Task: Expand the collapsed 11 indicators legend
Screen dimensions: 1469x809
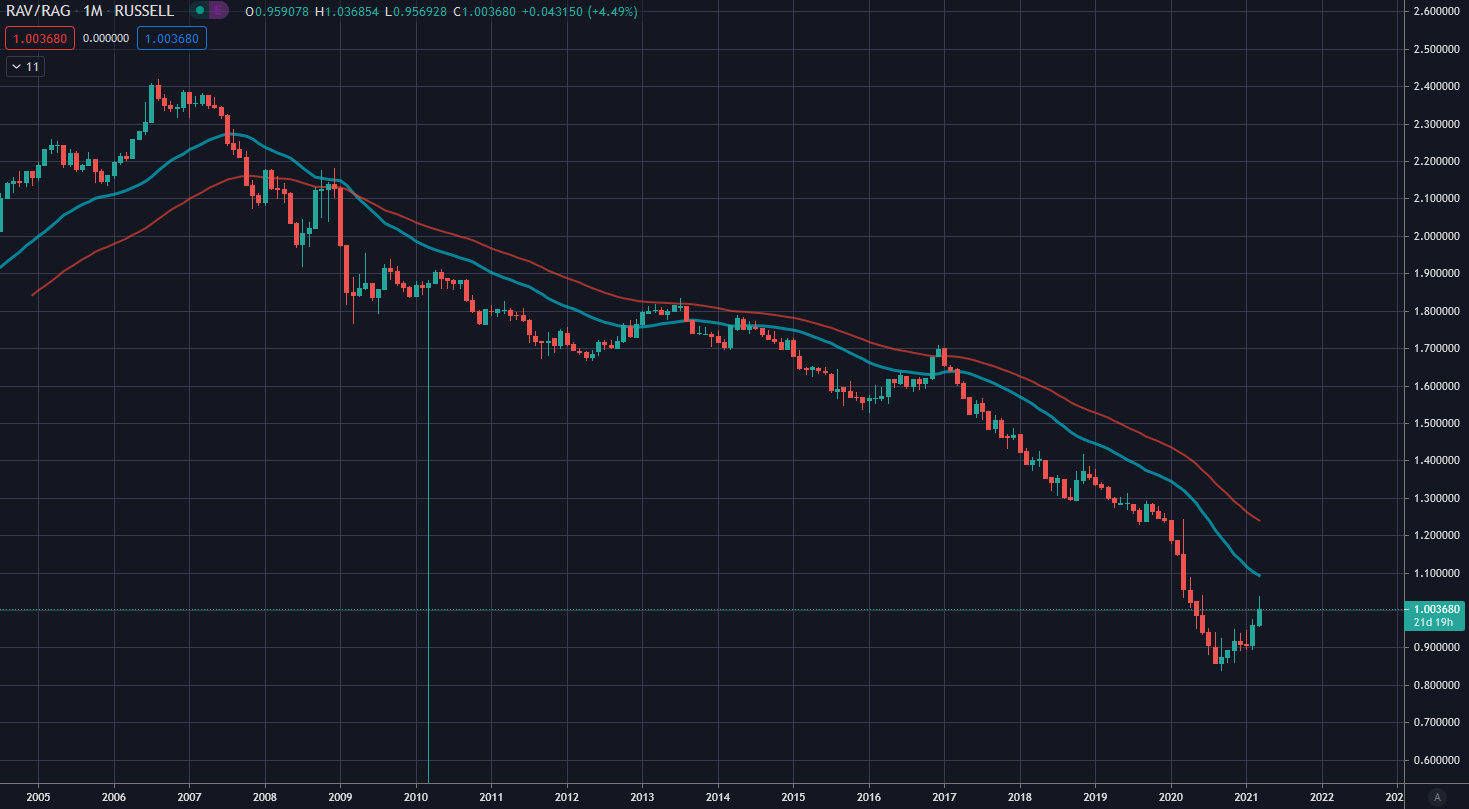Action: [25, 67]
